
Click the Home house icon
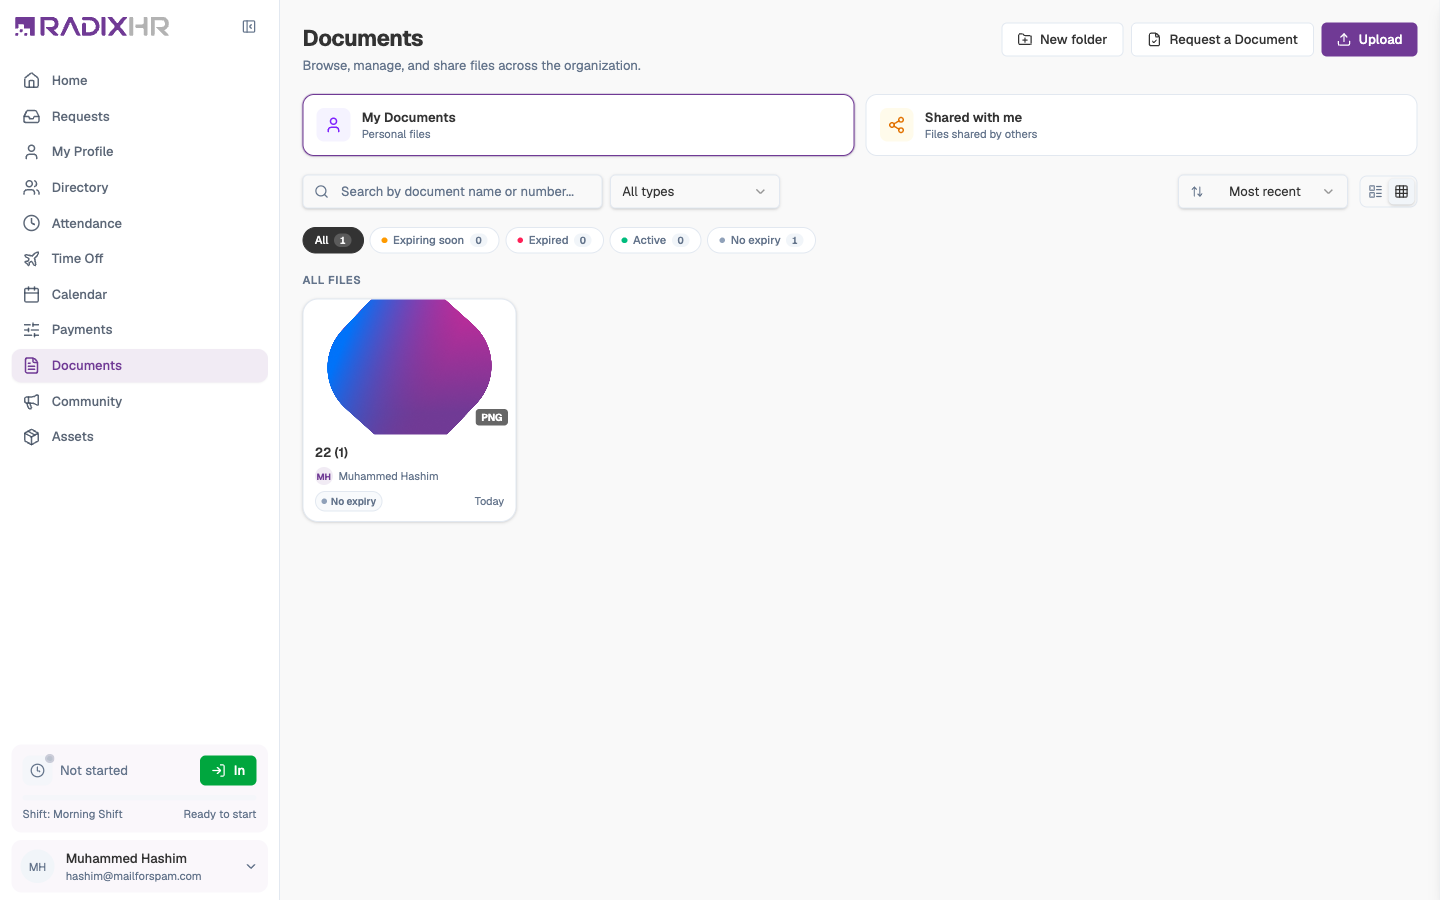coord(32,80)
